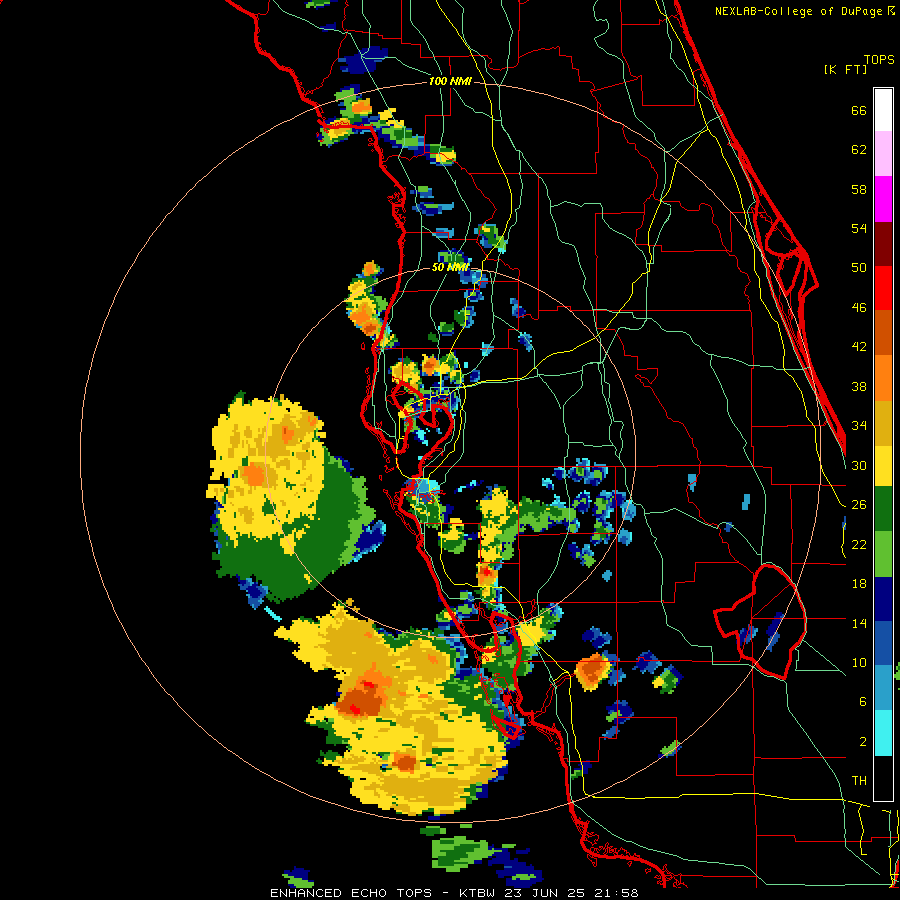Click the '46' legend value
Viewport: 900px width, 900px height.
click(859, 308)
